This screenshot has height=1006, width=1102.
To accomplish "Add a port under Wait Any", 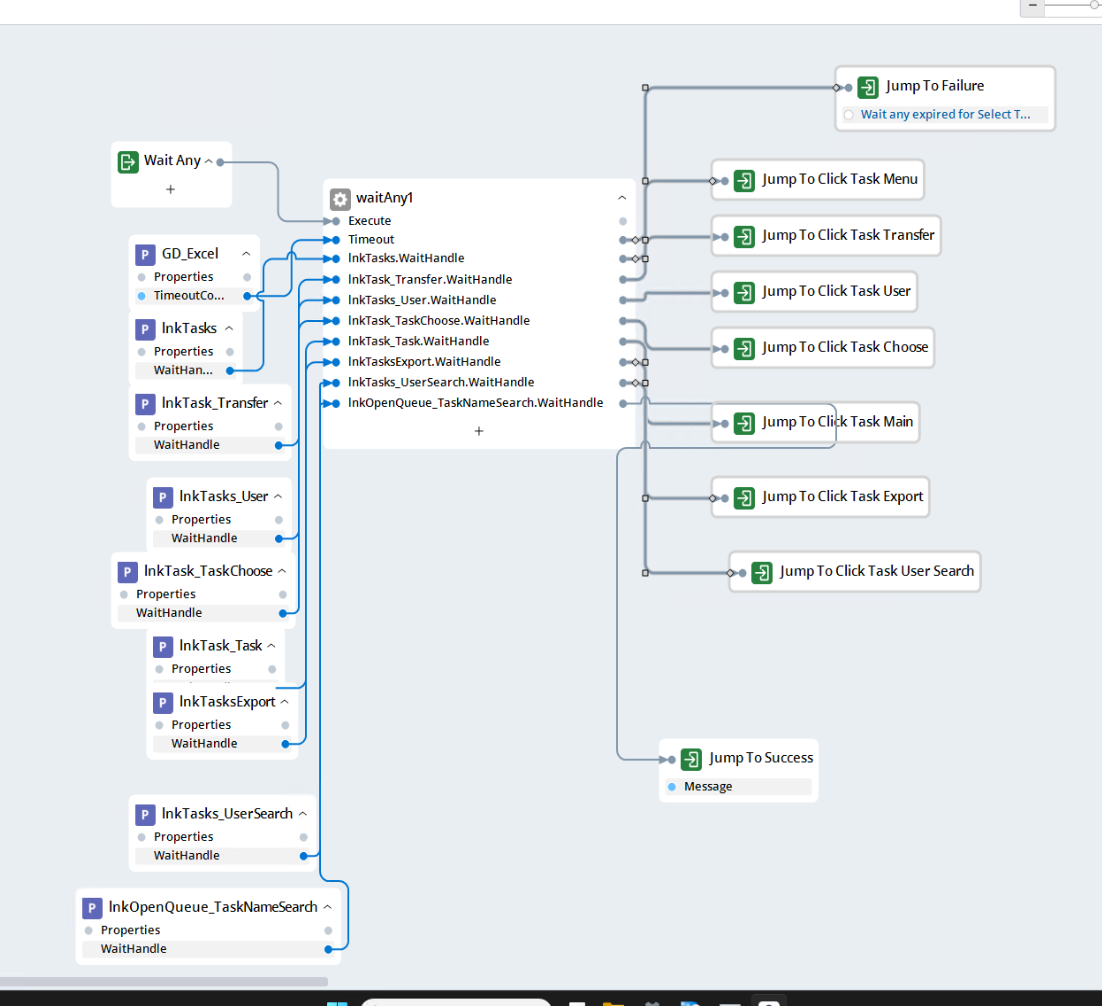I will pos(170,189).
